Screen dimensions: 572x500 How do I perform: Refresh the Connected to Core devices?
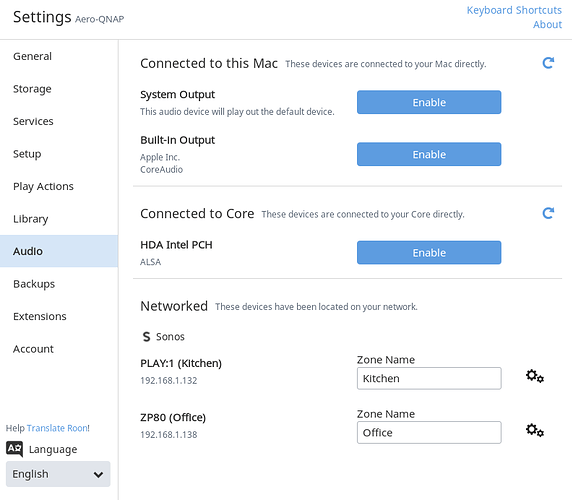[x=548, y=213]
